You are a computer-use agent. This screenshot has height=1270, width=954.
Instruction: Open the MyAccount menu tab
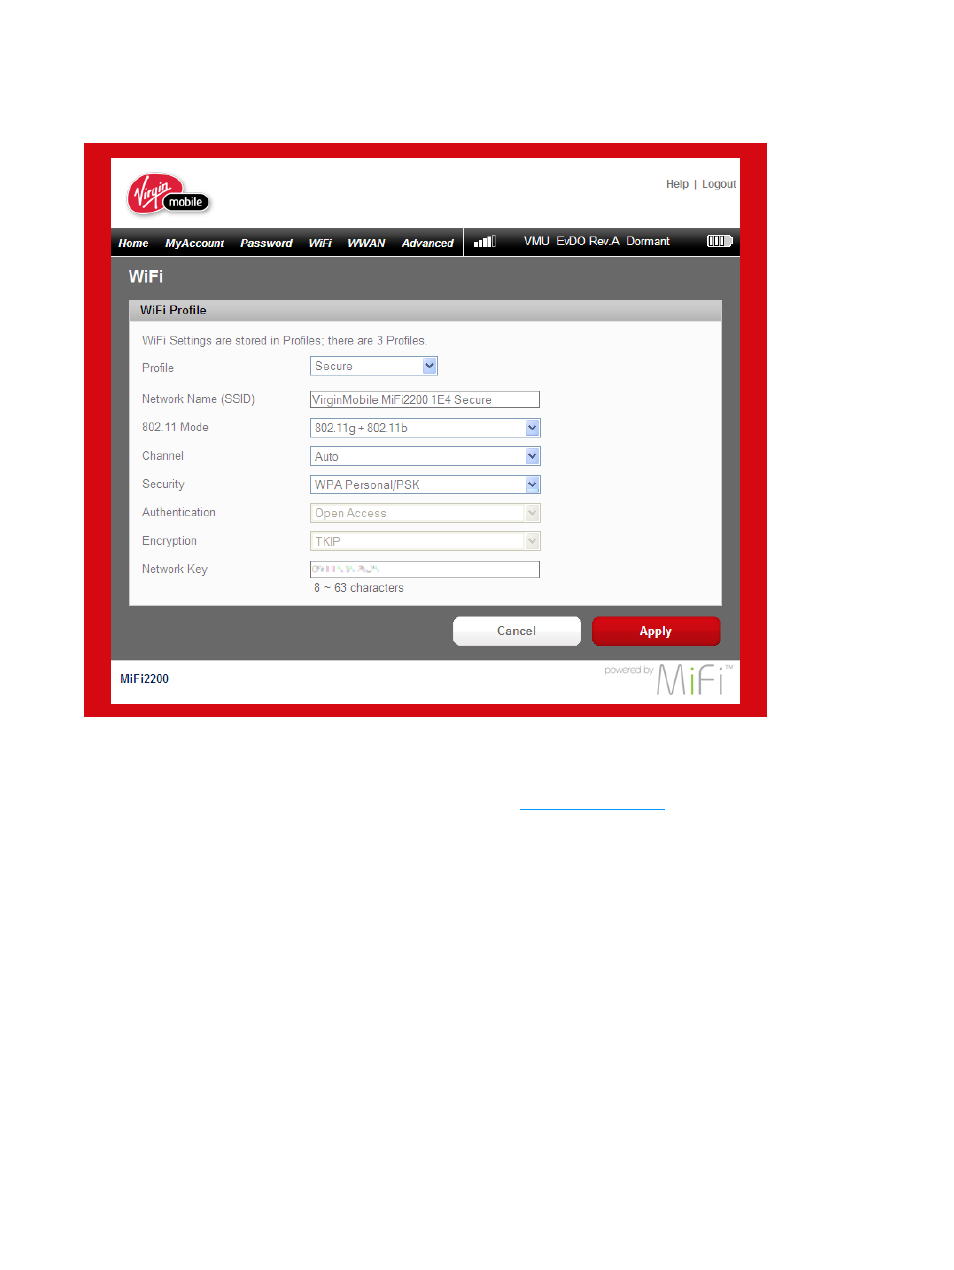point(194,243)
